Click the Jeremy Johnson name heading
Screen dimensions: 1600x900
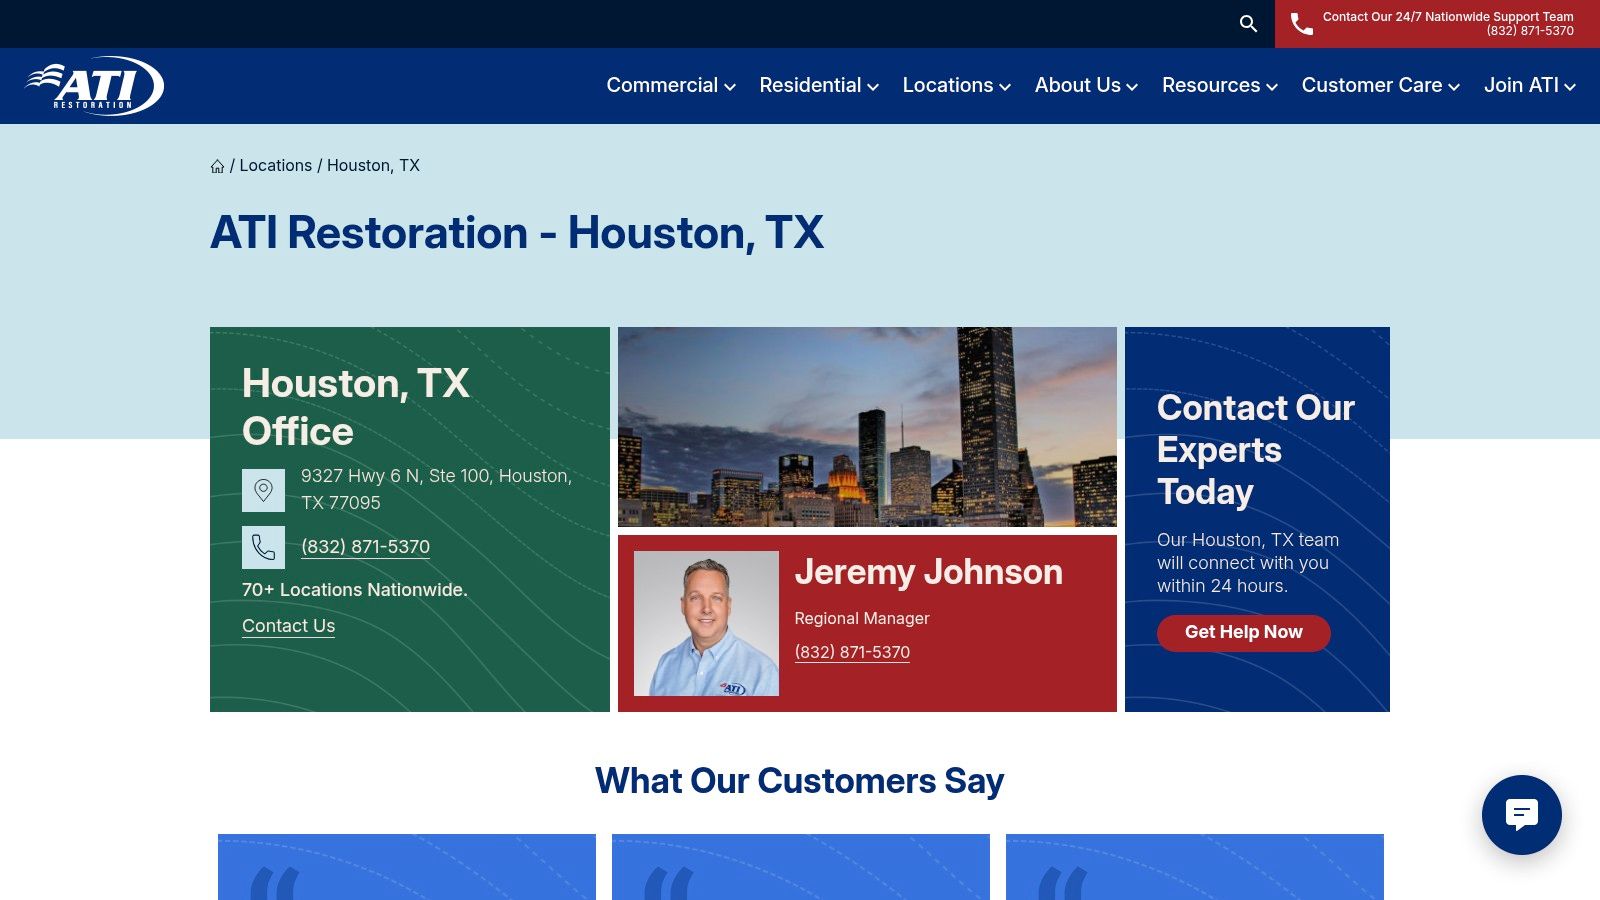[x=928, y=572]
